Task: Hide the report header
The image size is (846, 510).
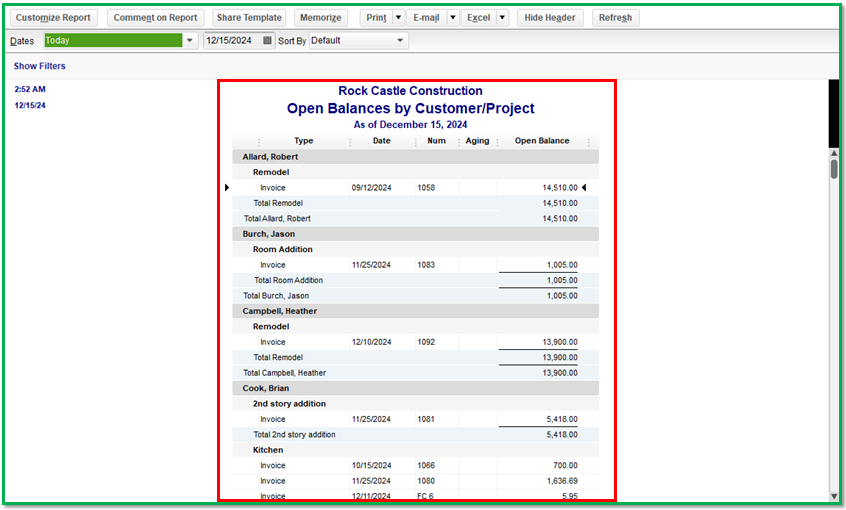Action: [550, 18]
